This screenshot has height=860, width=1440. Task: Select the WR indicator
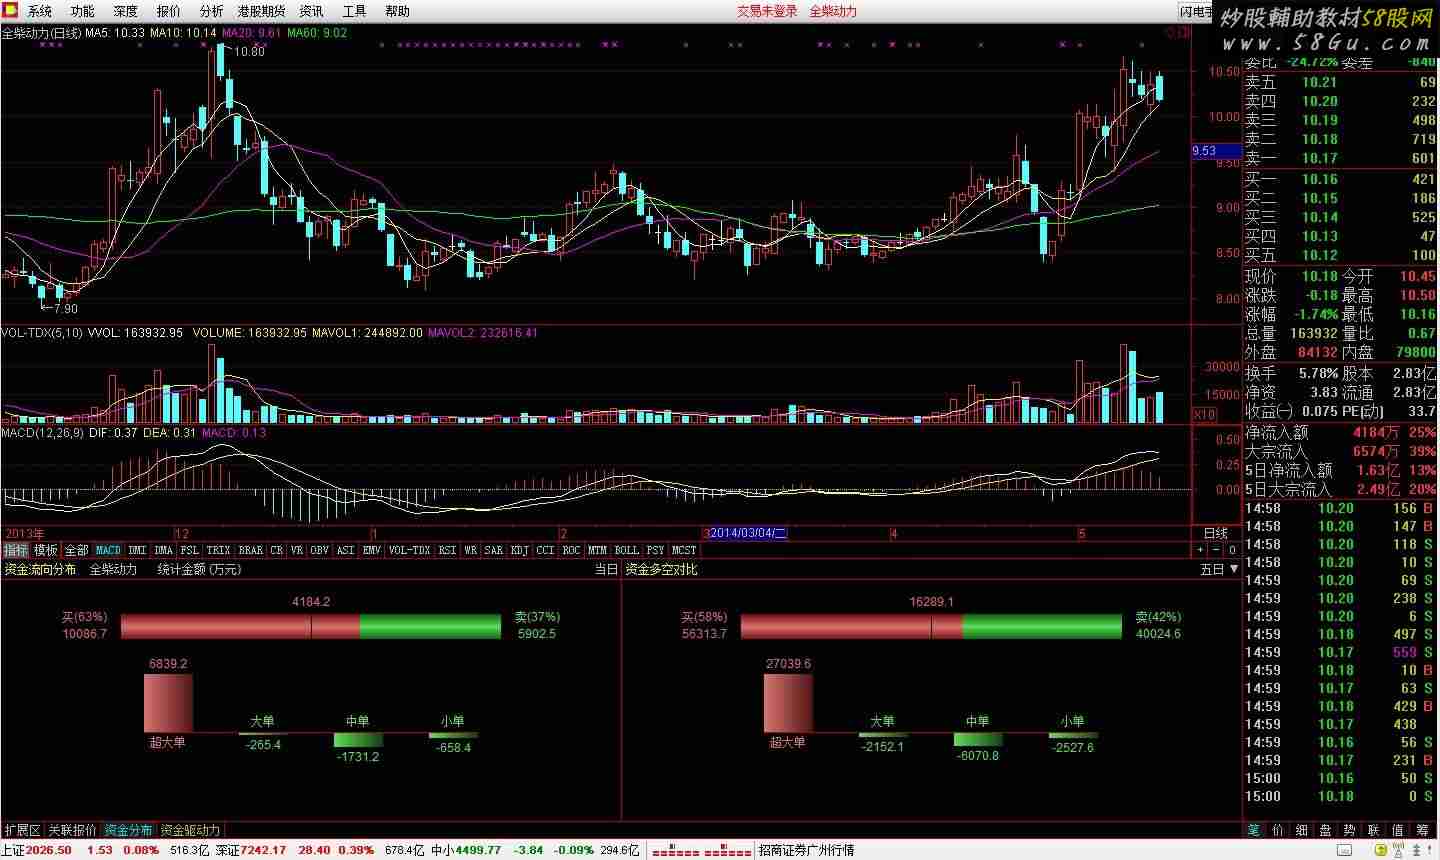471,550
